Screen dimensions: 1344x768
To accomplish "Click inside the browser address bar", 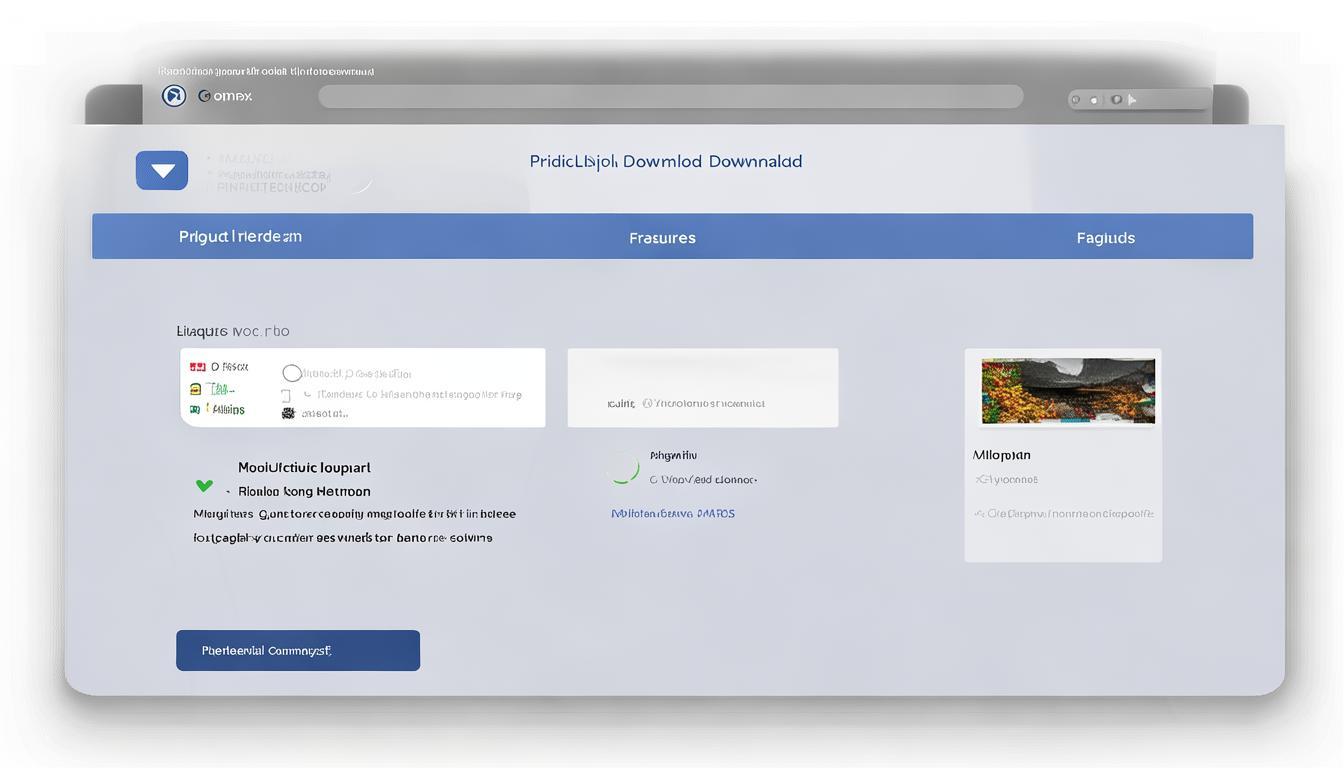I will tap(670, 96).
